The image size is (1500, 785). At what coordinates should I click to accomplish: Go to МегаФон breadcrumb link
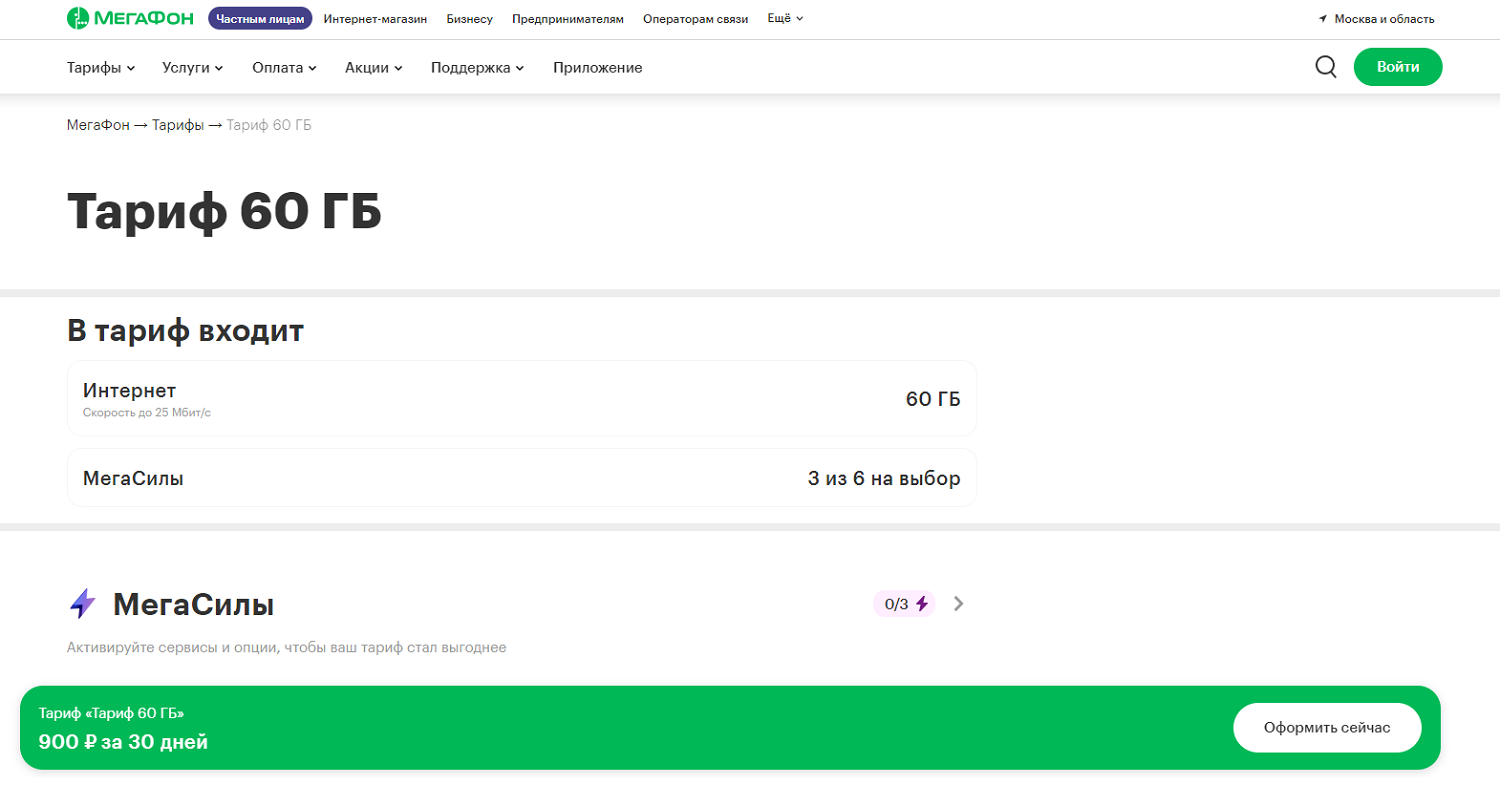pyautogui.click(x=98, y=125)
